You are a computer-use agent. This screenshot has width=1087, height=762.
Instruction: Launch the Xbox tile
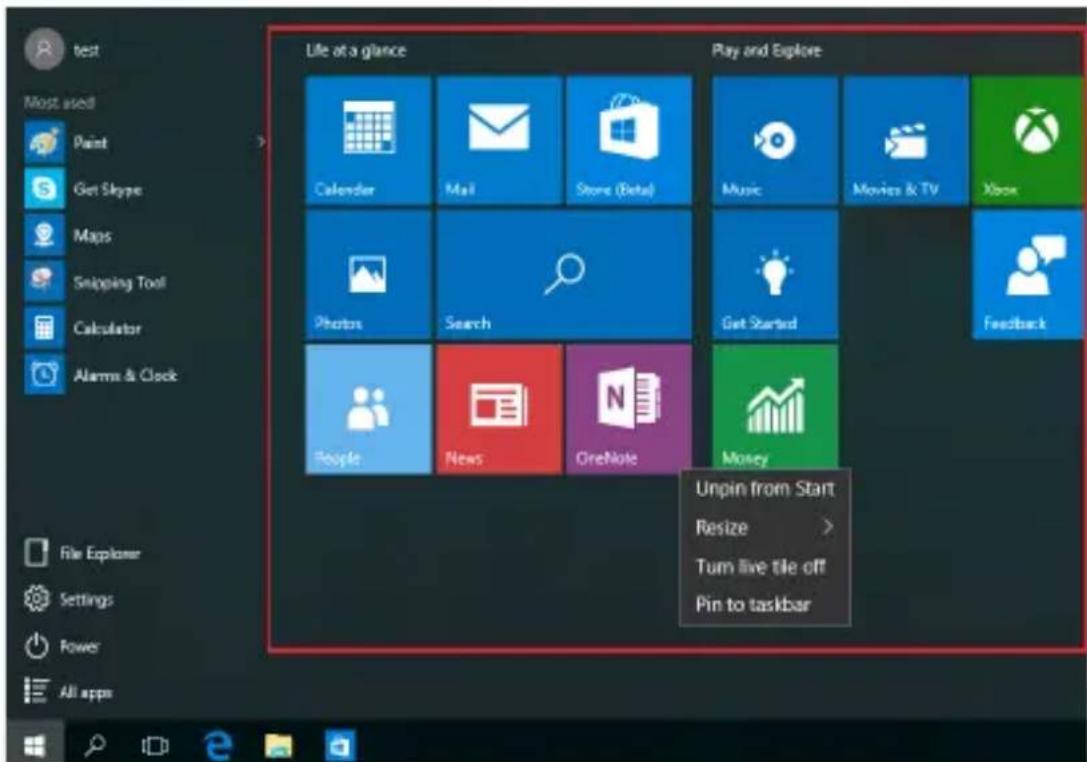[x=1029, y=140]
